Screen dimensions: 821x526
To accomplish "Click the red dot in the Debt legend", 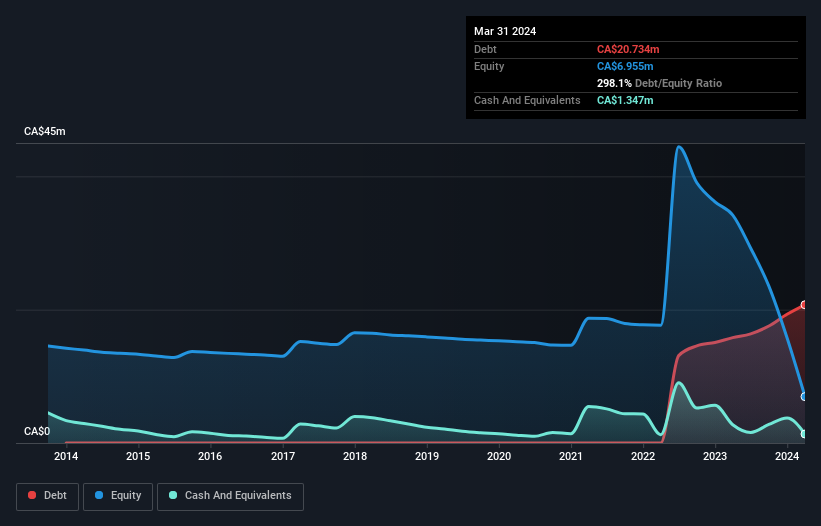I will point(32,495).
